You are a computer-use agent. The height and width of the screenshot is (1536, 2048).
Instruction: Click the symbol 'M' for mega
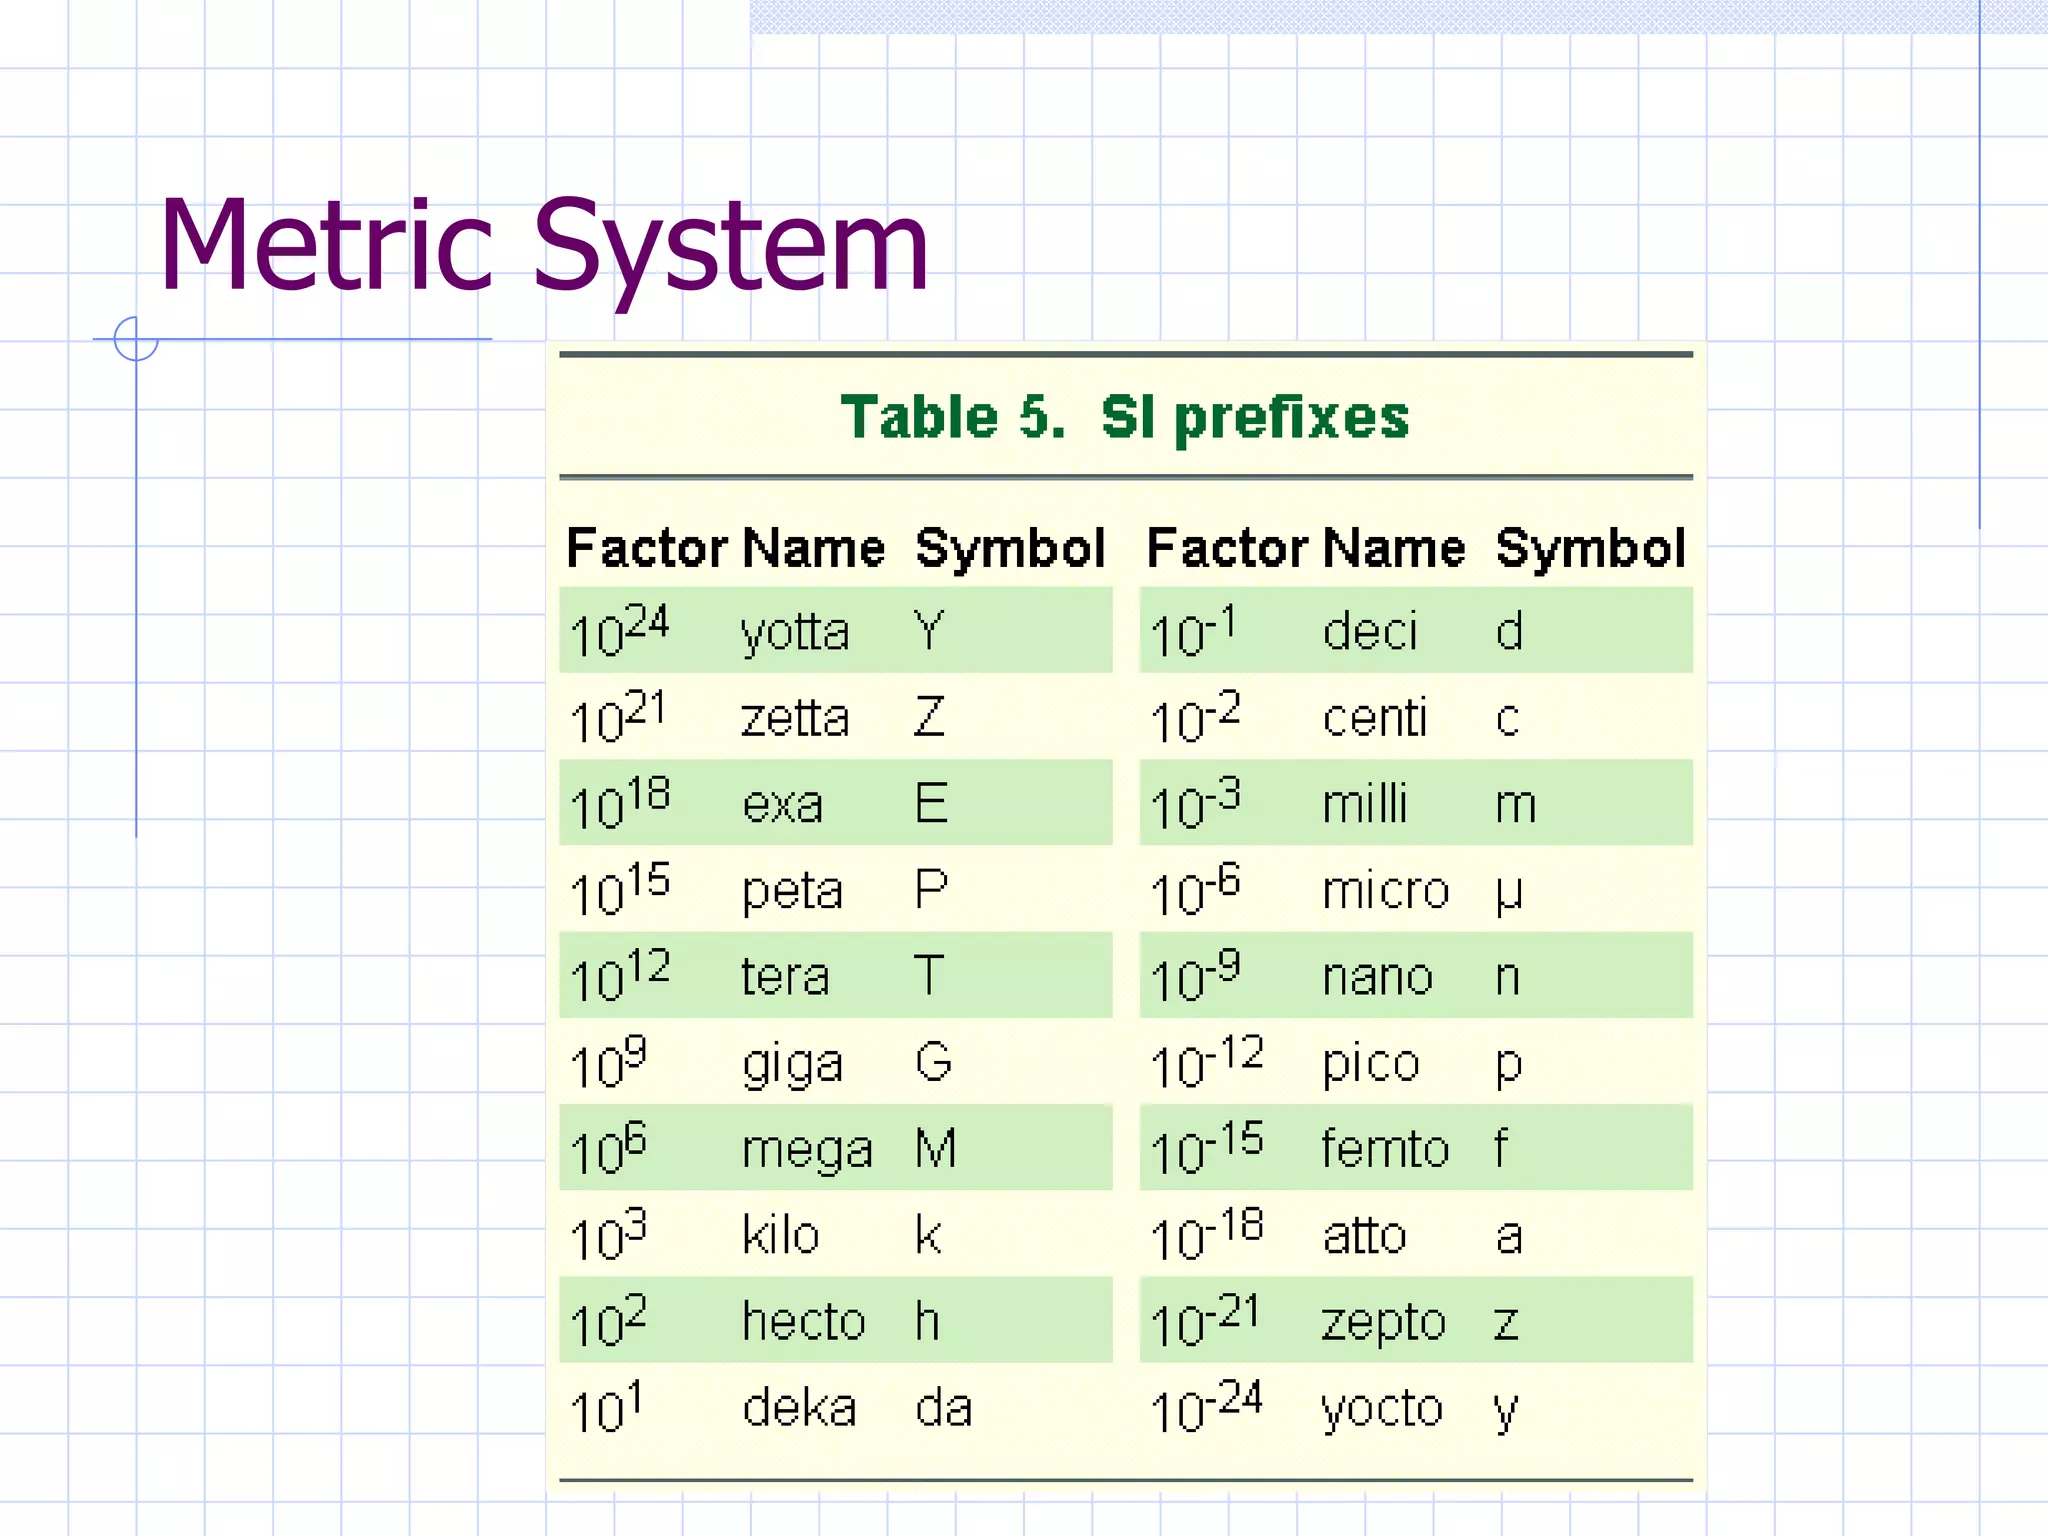(936, 1148)
